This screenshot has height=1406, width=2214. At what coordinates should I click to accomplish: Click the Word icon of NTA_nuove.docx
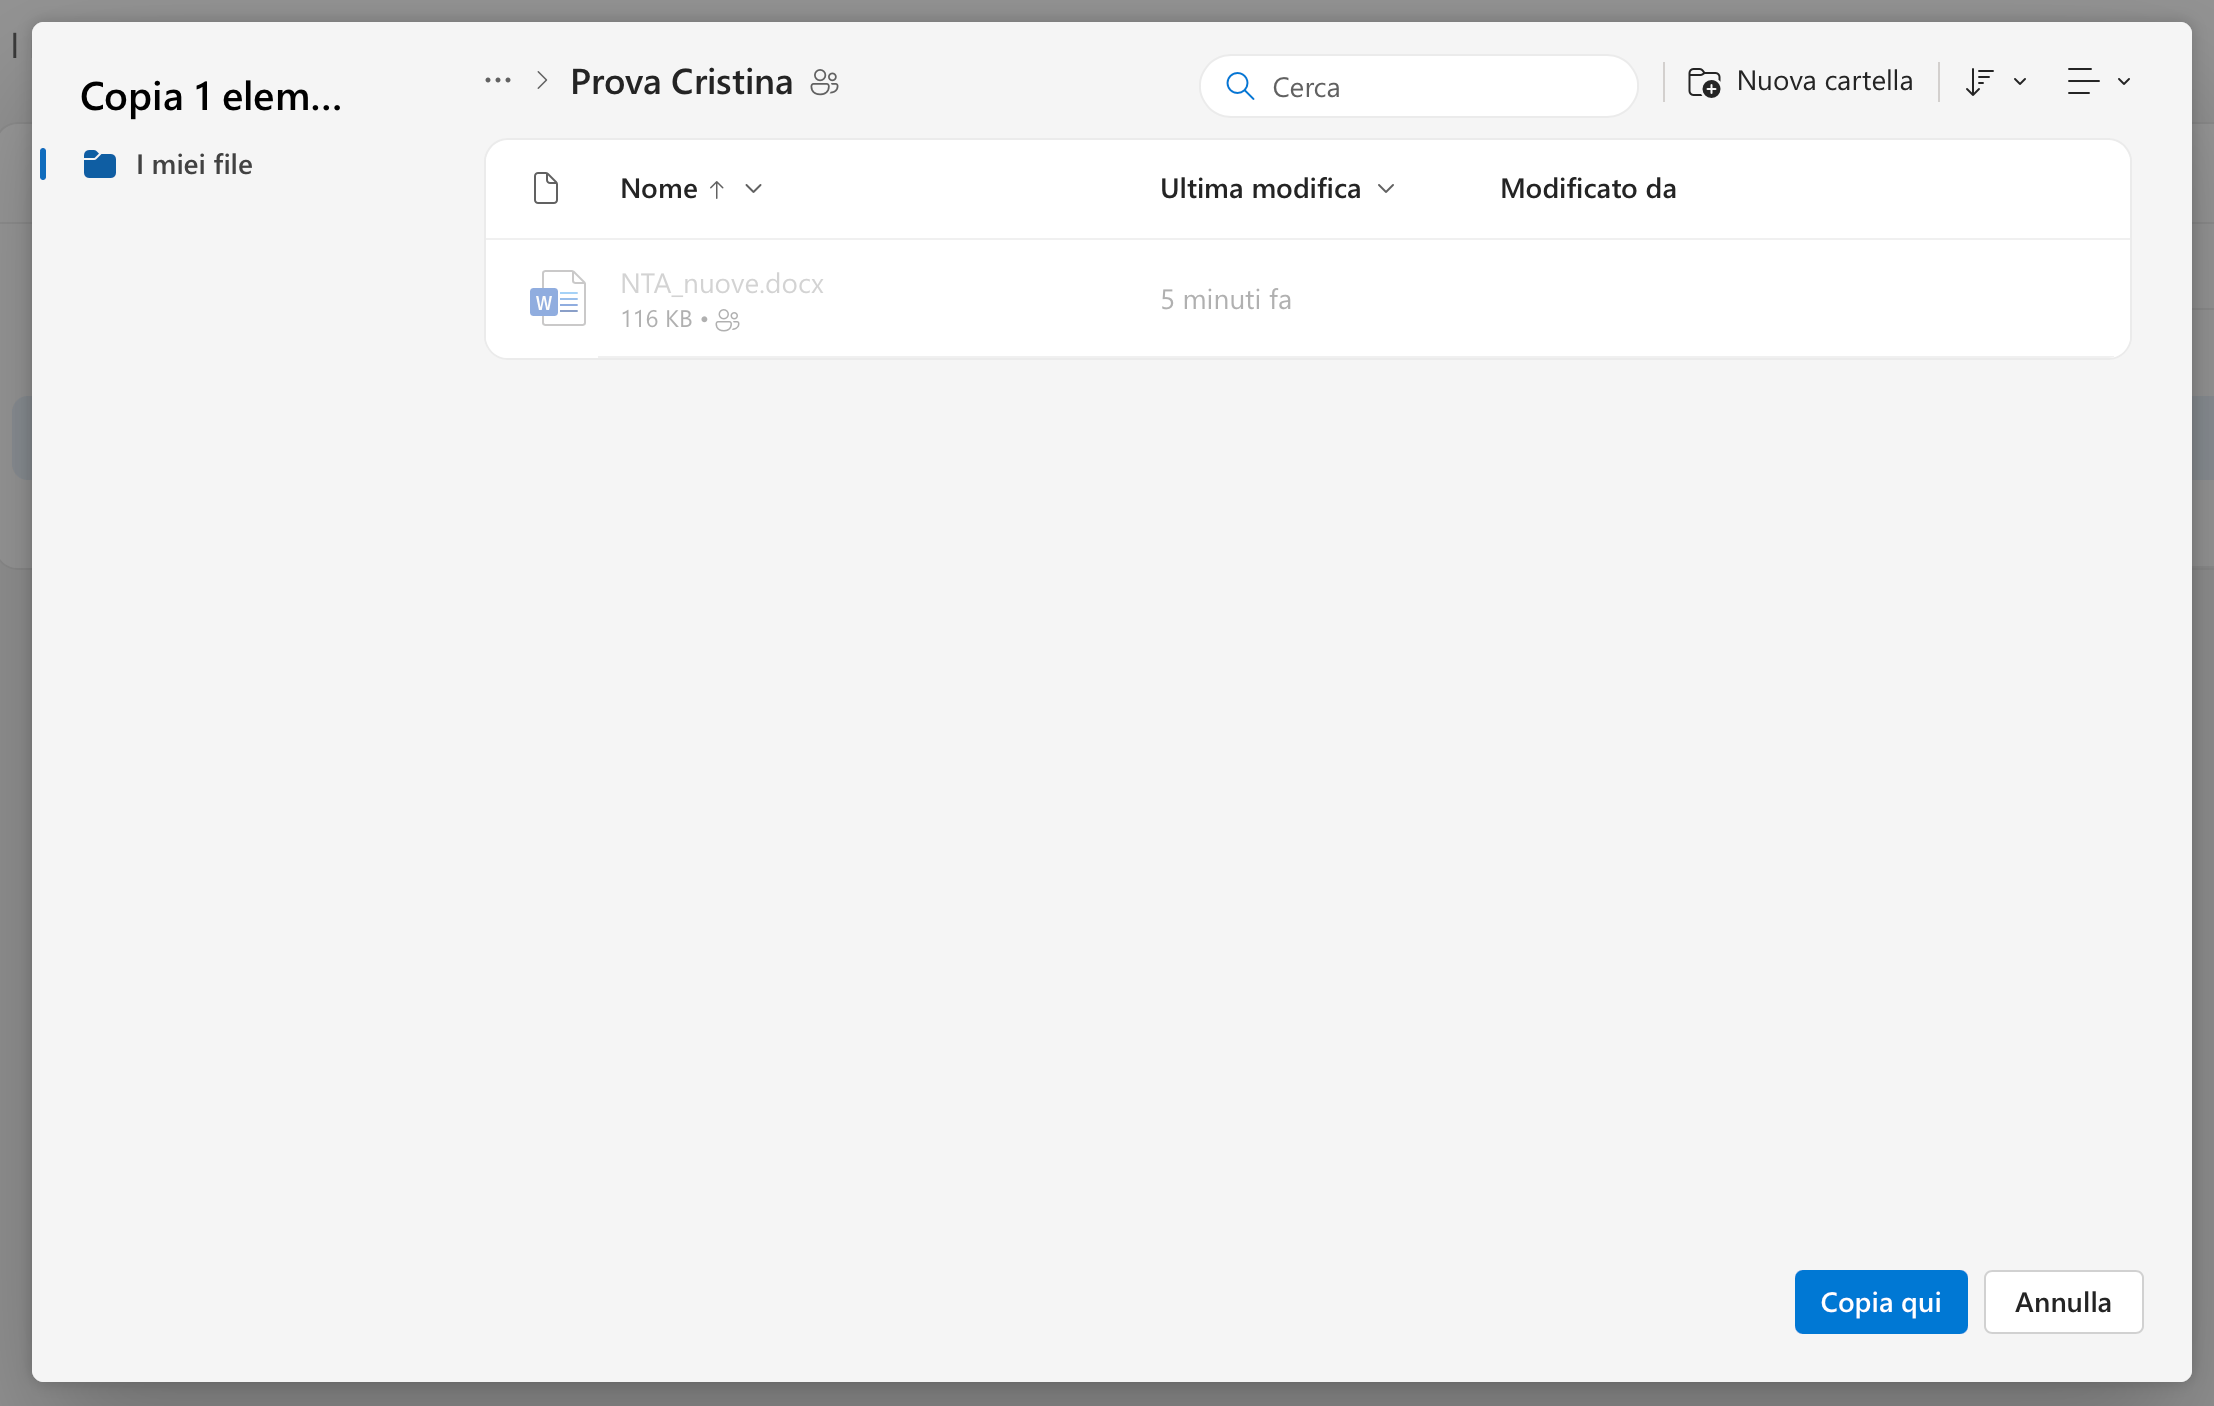coord(557,299)
